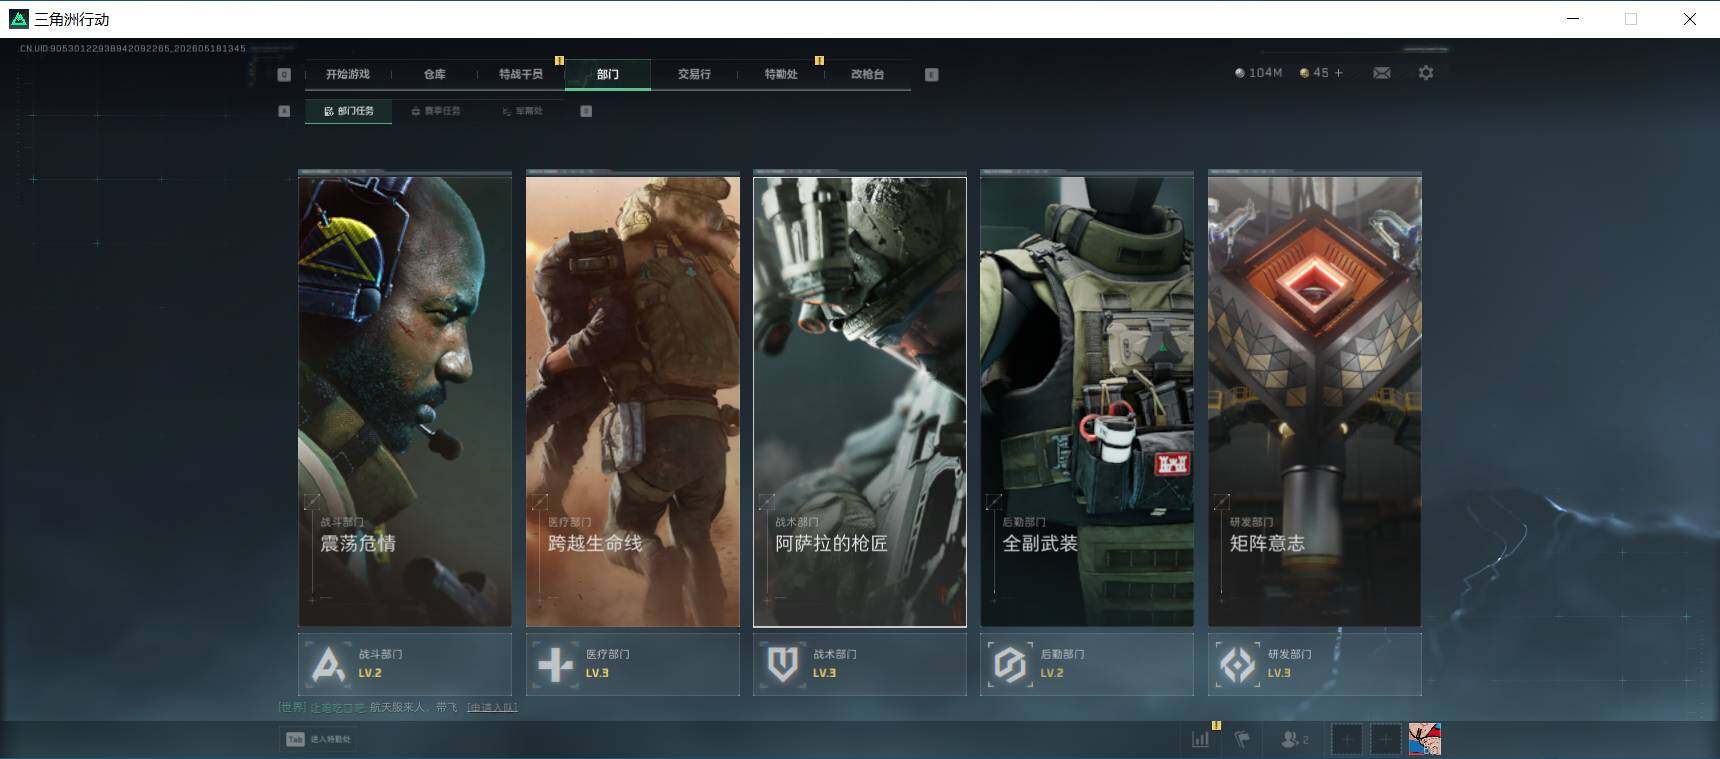
Task: Open the 震荡危情 combat department card
Action: [405, 400]
